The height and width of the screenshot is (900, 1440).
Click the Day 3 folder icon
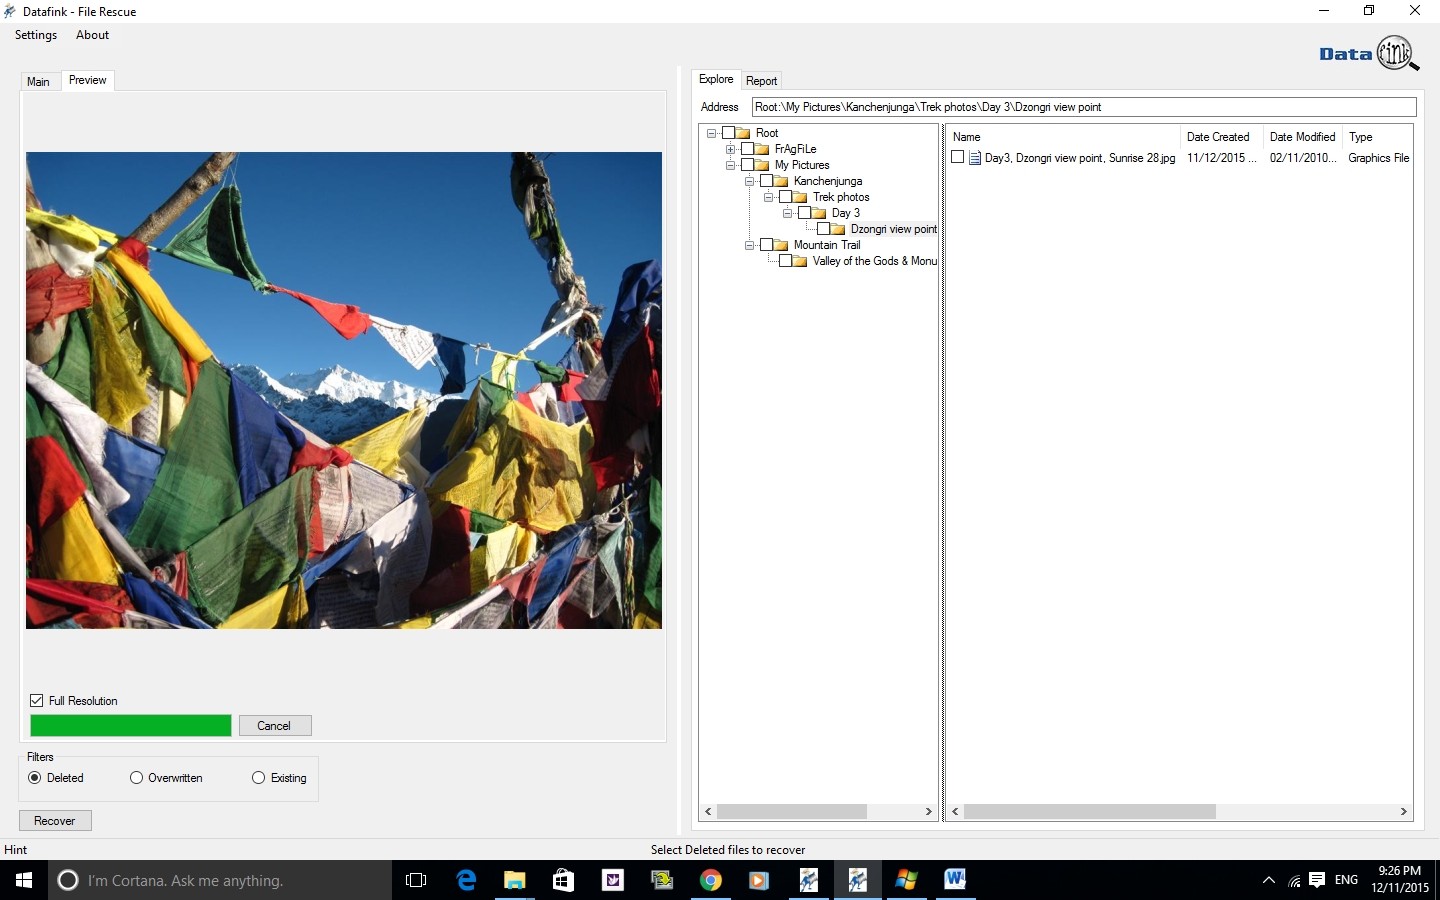pyautogui.click(x=819, y=213)
